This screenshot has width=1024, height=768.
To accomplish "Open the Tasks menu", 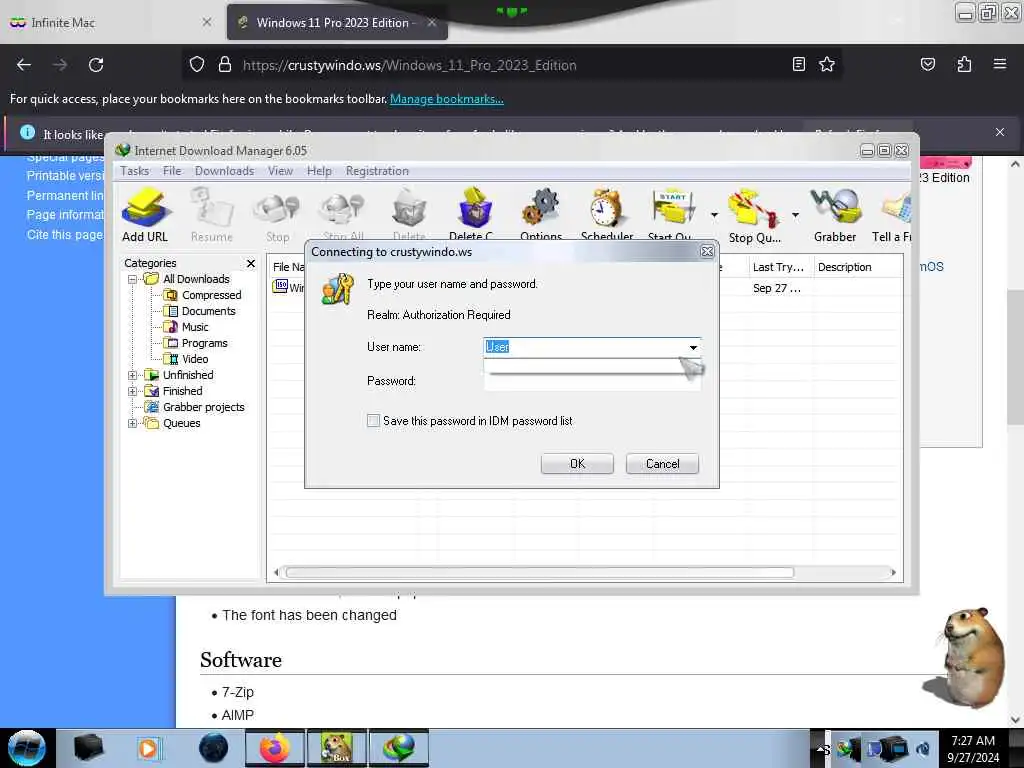I will pos(135,170).
